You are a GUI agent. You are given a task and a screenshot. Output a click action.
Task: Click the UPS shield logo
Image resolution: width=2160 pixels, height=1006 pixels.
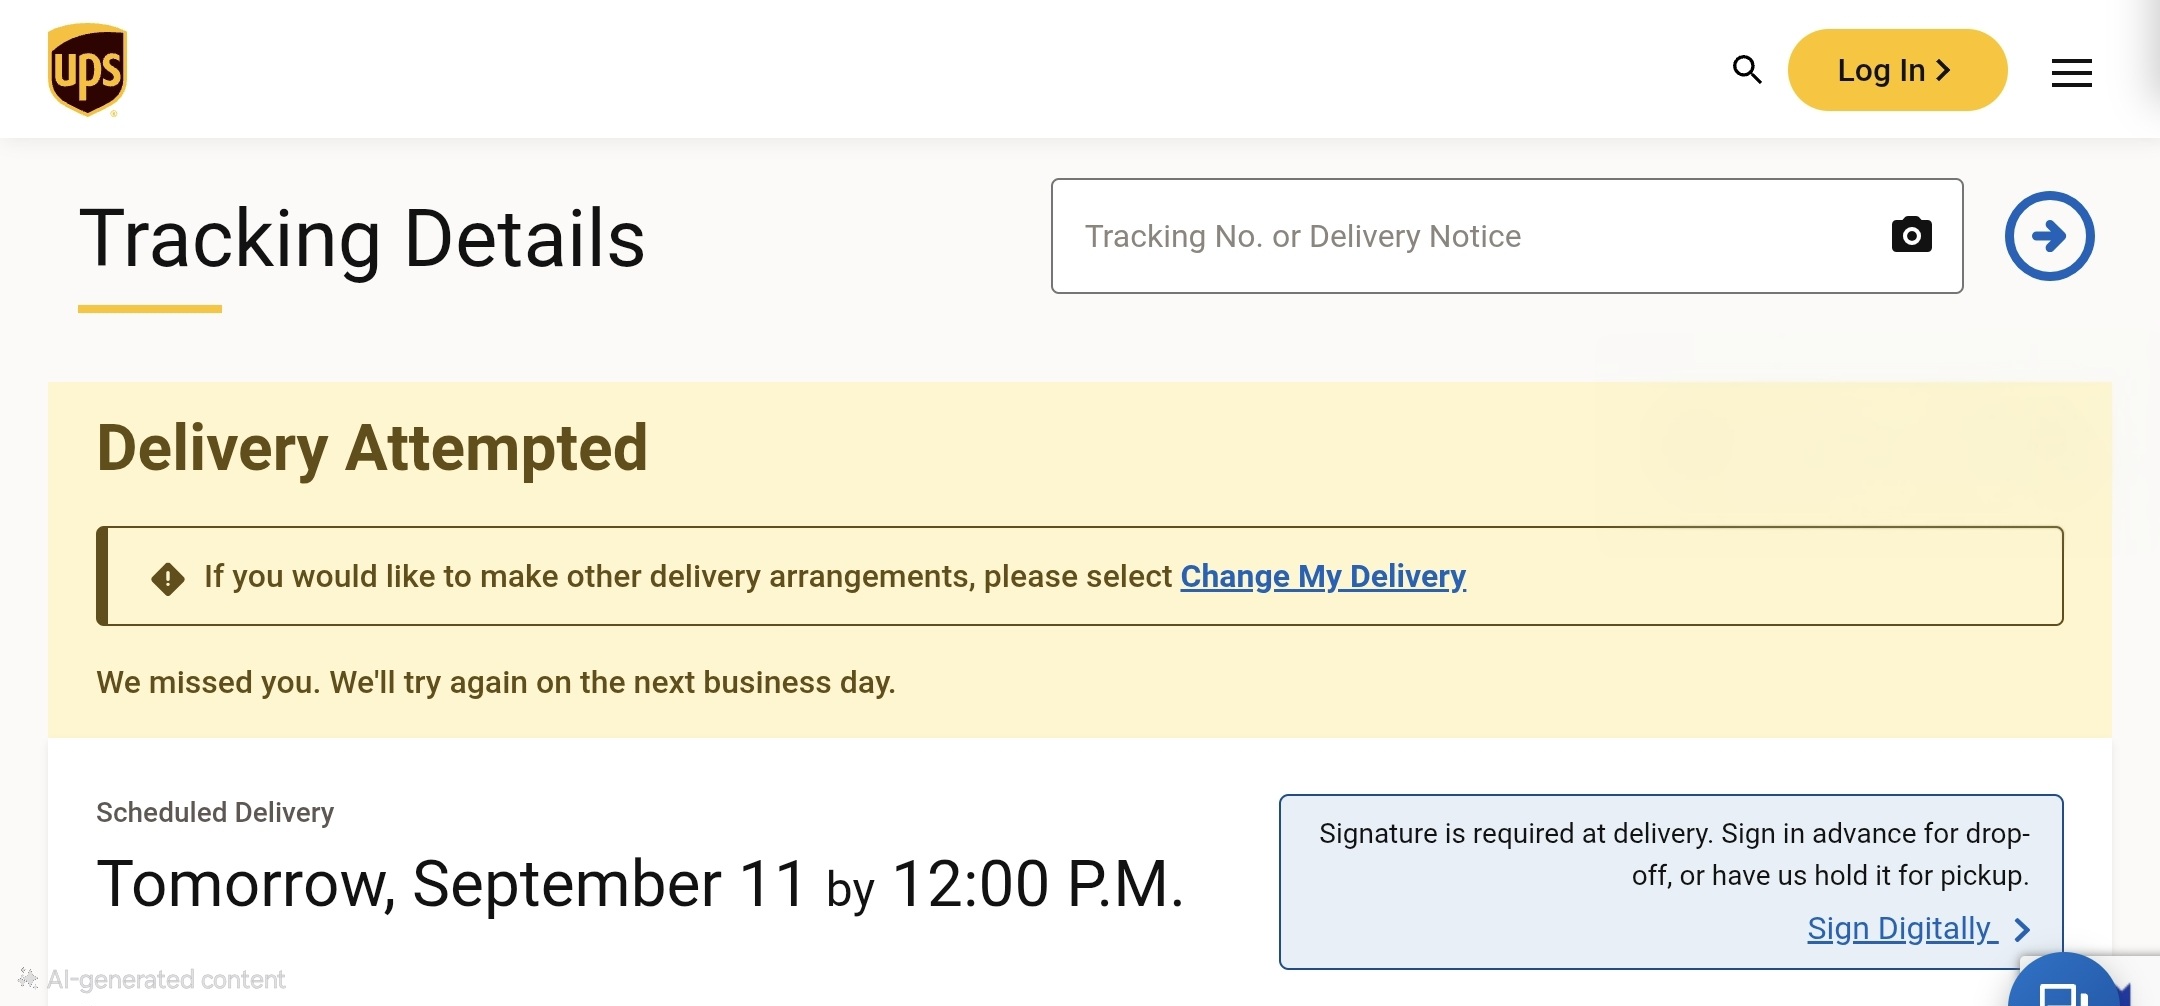[x=87, y=70]
